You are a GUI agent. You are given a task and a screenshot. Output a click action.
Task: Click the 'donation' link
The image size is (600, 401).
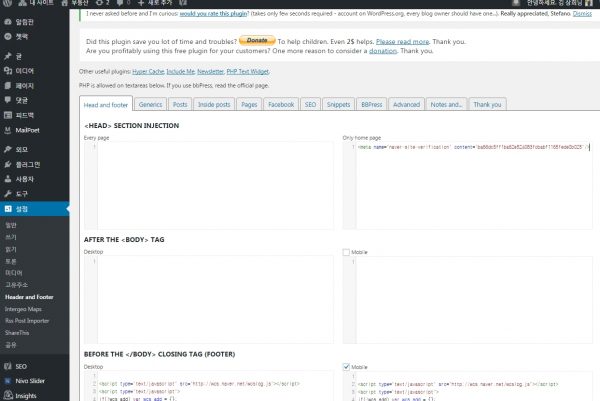coord(383,51)
